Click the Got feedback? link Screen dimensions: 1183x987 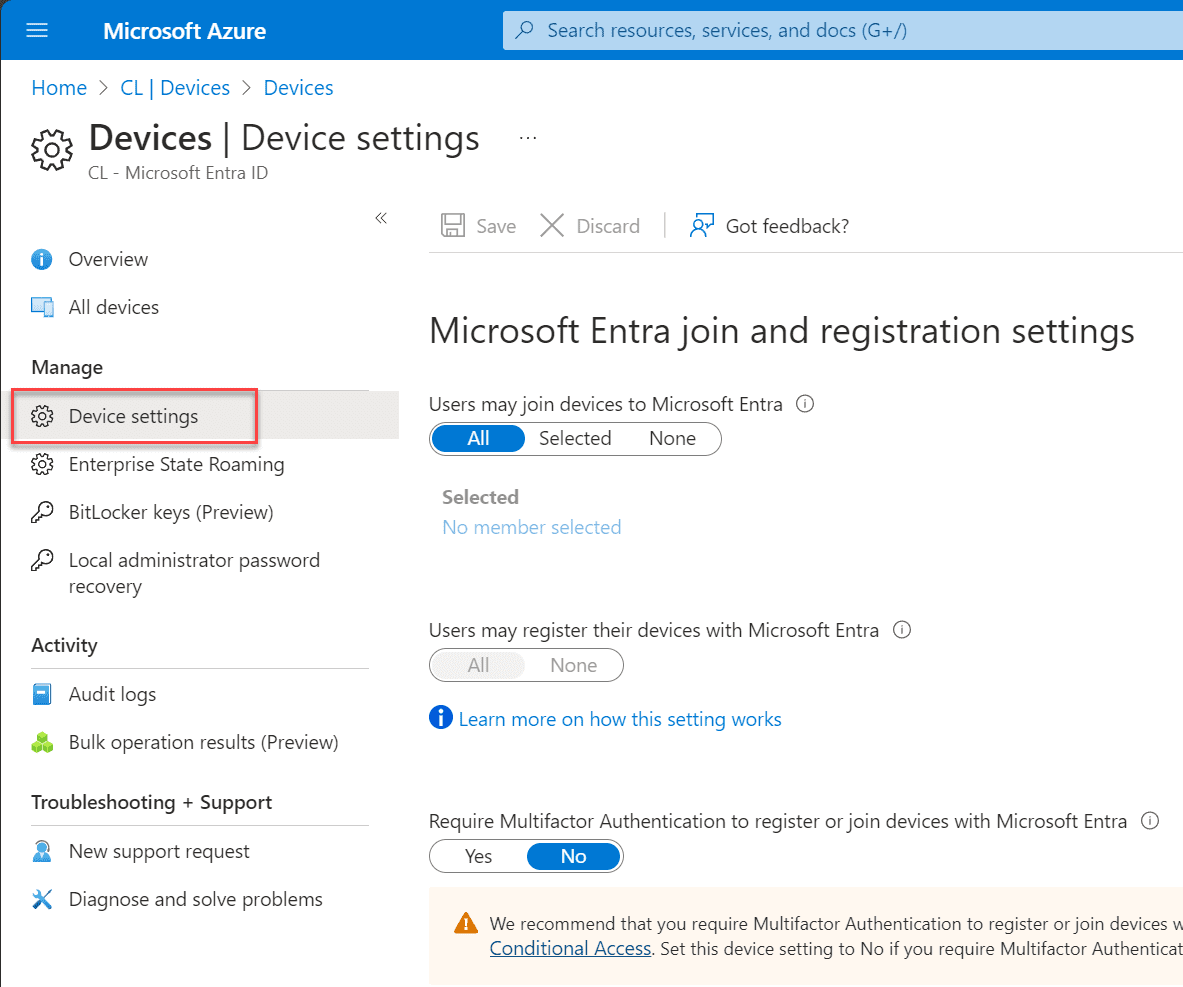pos(787,226)
